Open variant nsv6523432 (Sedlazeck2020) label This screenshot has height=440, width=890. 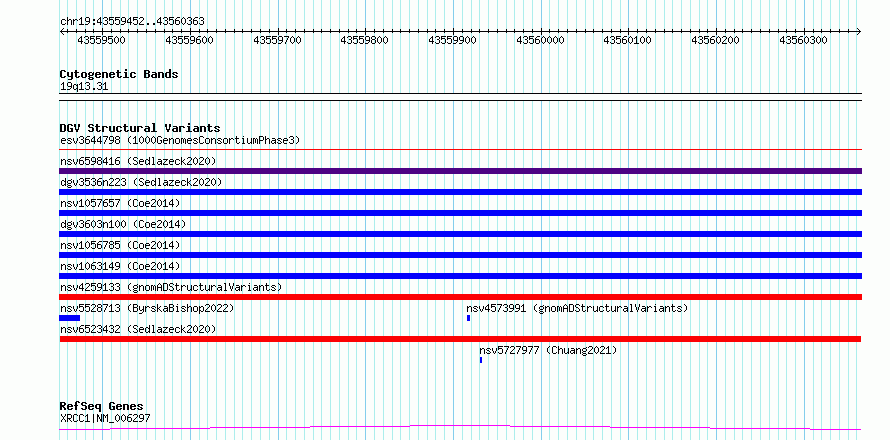pos(138,329)
